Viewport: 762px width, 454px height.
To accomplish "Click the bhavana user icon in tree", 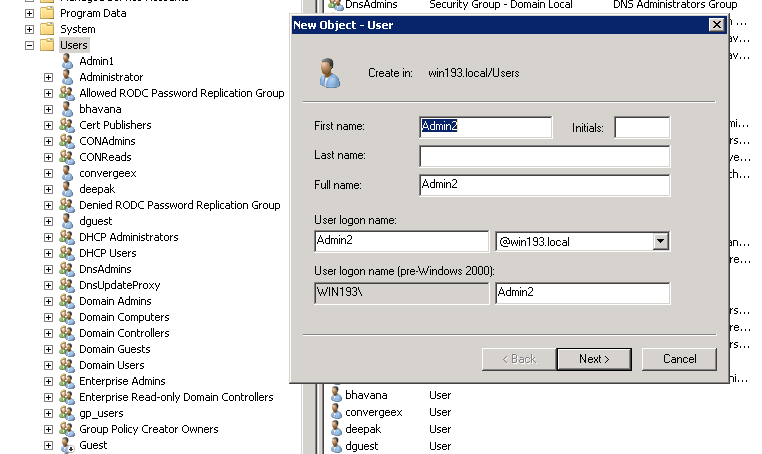I will coord(67,109).
